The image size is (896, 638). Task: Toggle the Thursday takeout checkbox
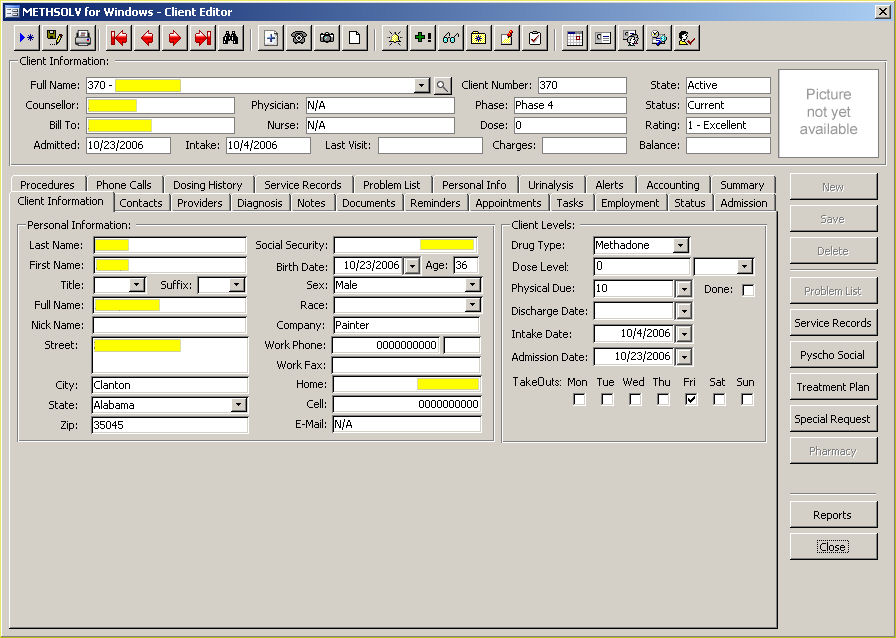663,400
